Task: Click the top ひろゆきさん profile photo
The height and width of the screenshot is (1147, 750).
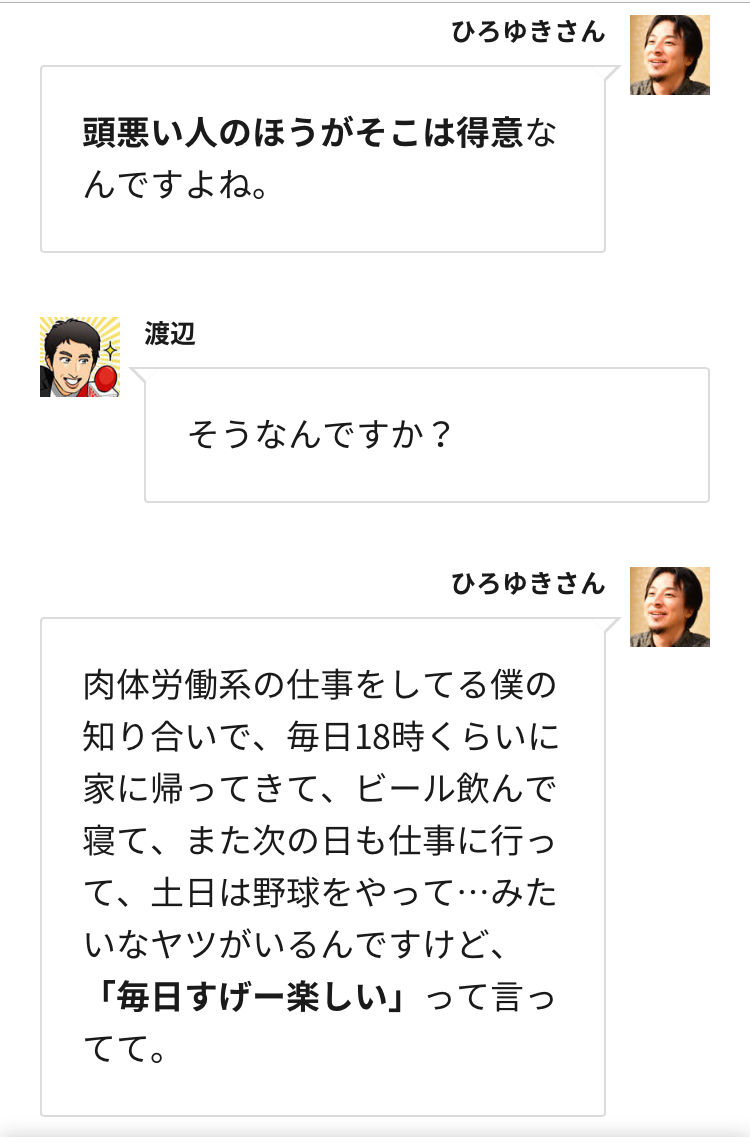Action: 670,55
